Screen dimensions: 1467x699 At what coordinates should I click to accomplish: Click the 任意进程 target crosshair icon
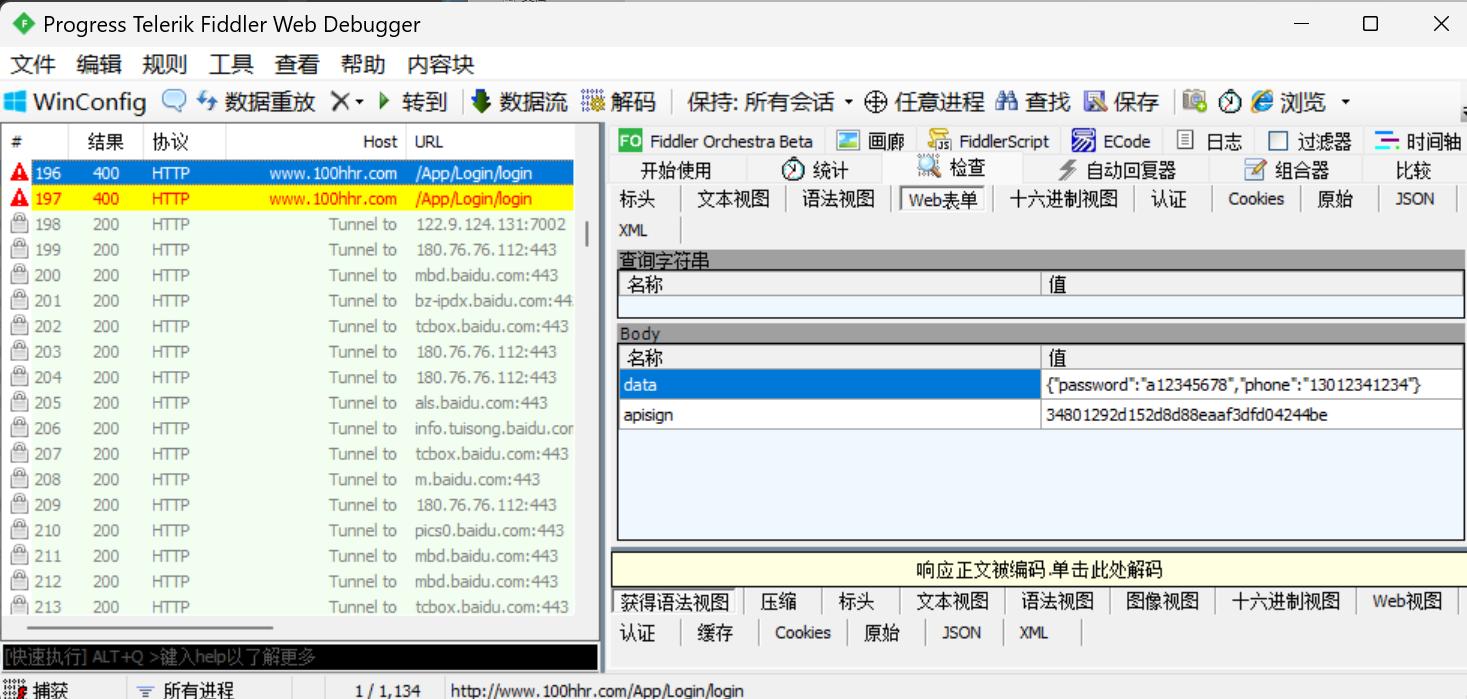(x=876, y=102)
